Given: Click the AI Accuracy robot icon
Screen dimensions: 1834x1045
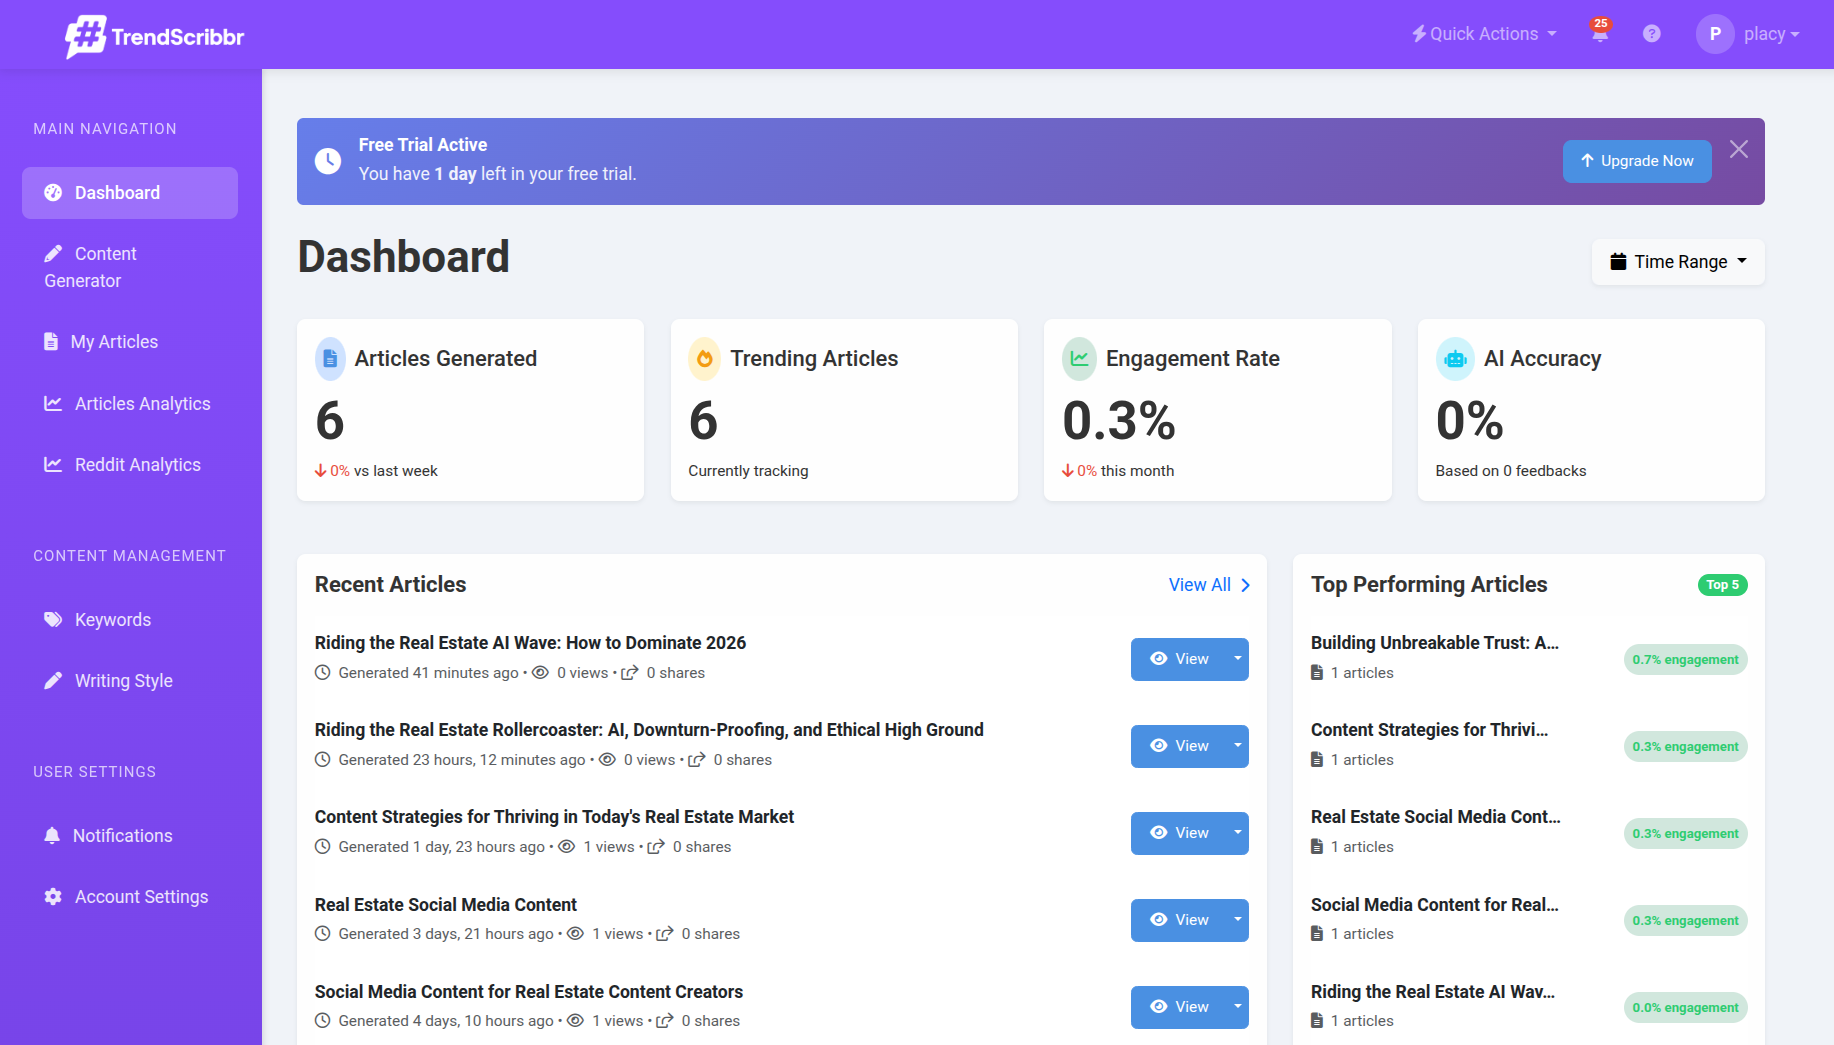Looking at the screenshot, I should tap(1455, 359).
